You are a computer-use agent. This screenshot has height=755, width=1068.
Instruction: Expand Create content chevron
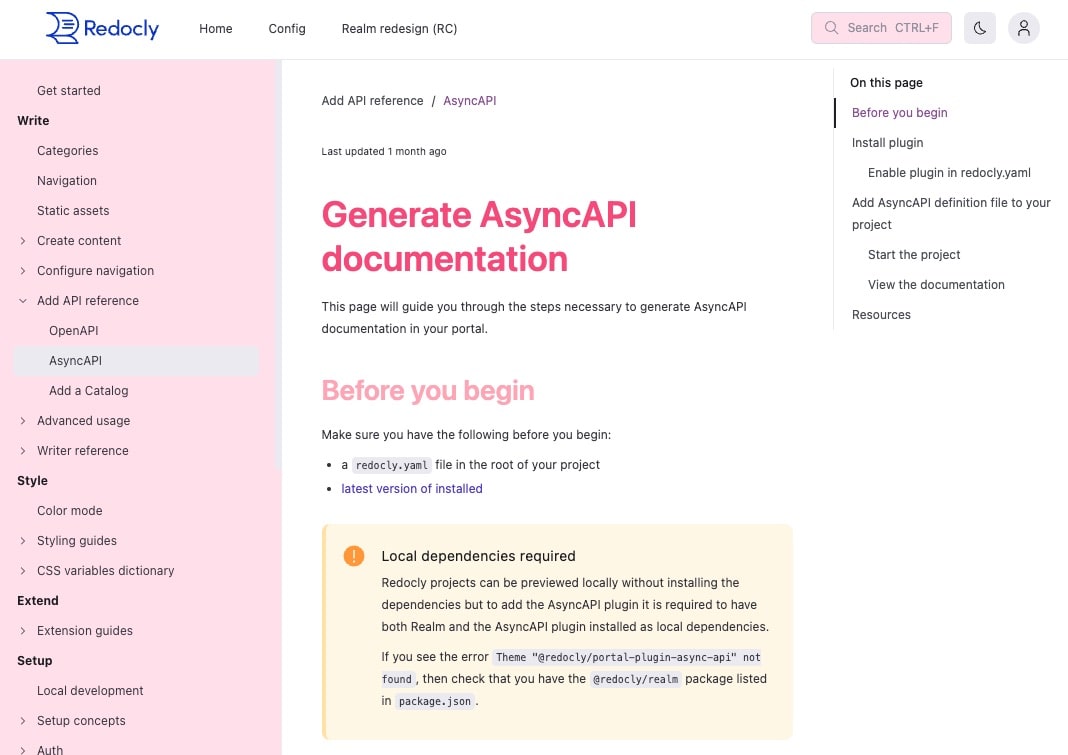point(22,241)
